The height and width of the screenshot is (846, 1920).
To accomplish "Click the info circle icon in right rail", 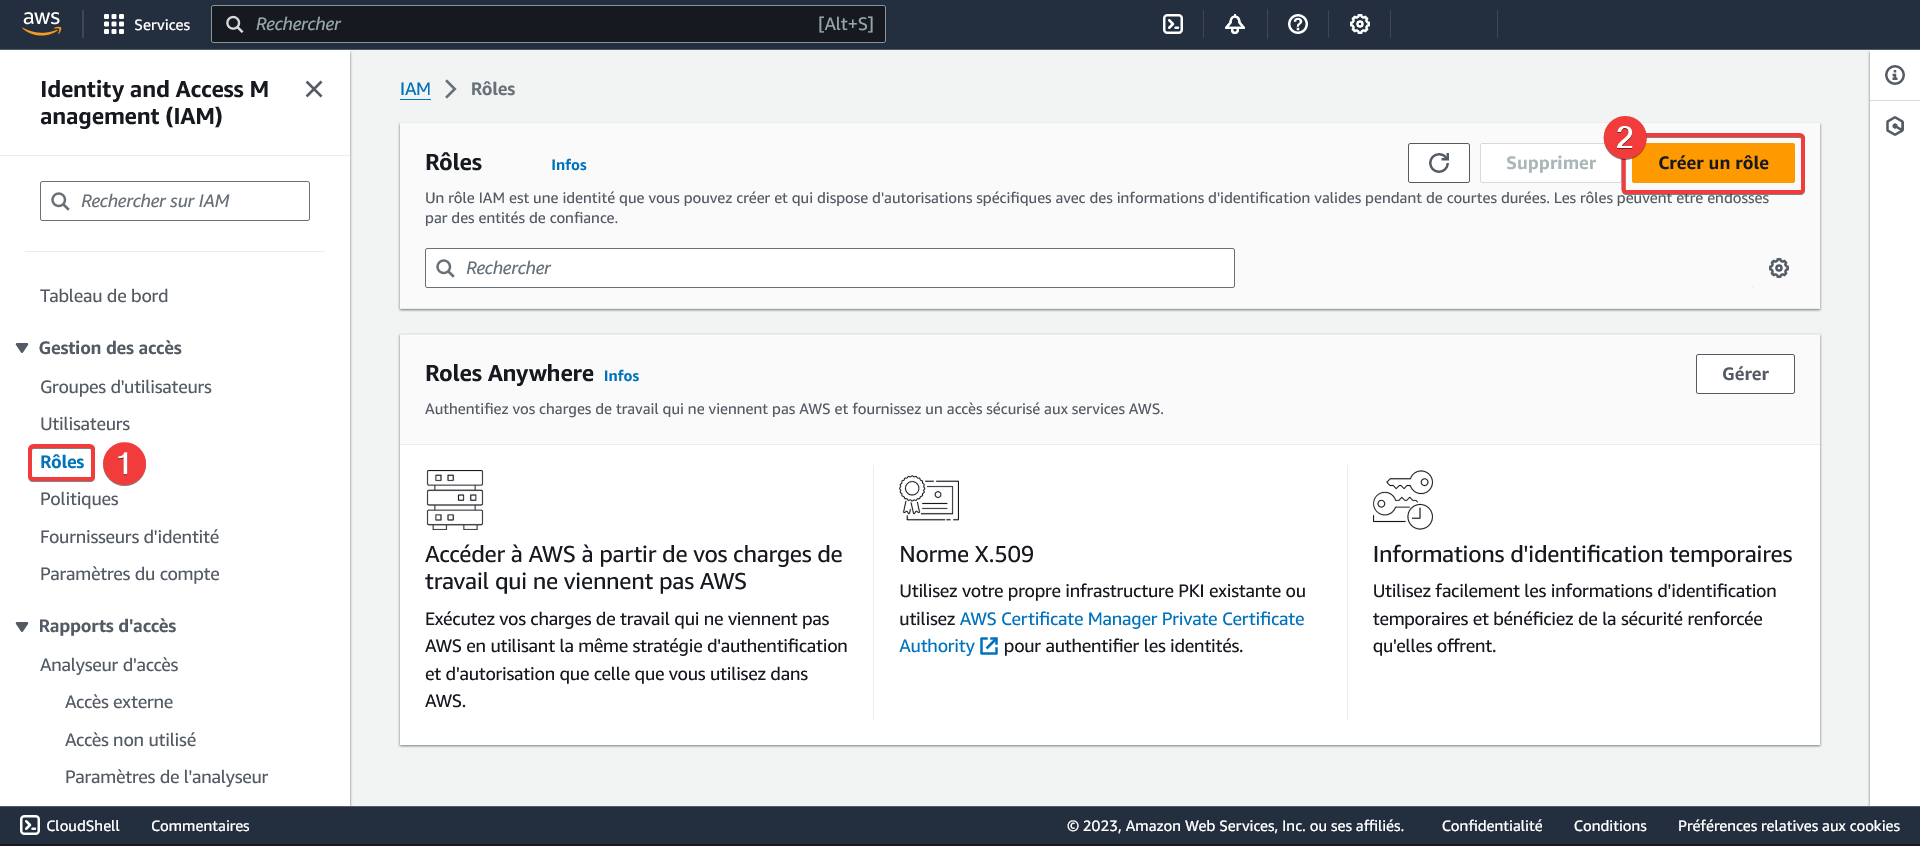I will (1895, 75).
